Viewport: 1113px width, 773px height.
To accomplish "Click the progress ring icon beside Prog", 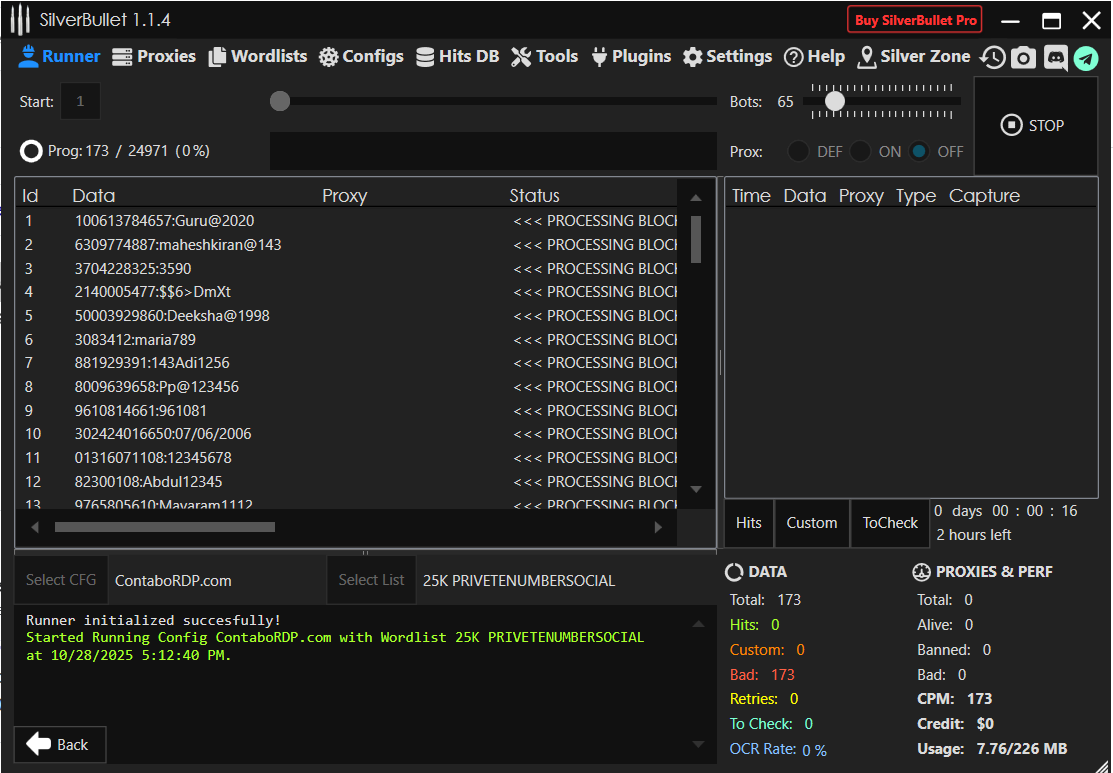I will click(x=31, y=150).
